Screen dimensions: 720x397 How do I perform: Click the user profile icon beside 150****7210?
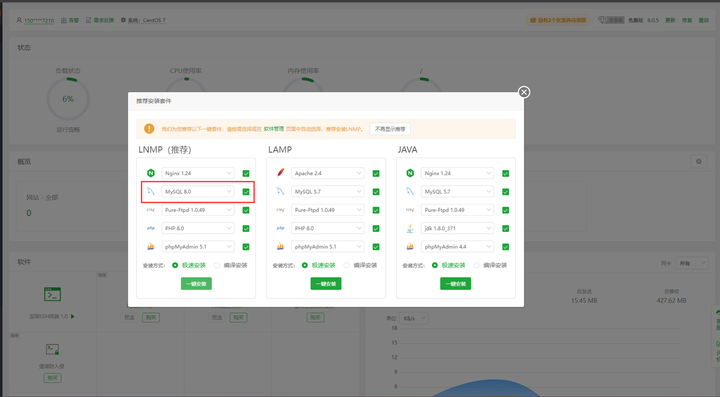[19, 20]
